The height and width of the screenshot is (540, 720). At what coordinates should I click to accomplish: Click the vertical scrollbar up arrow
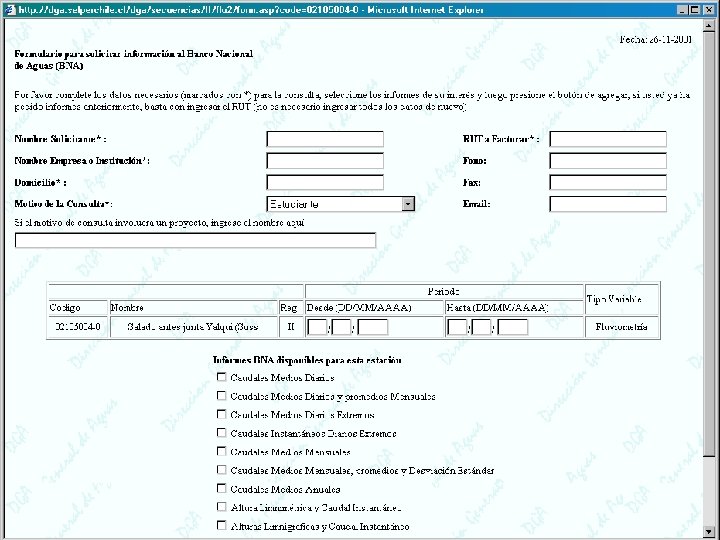(x=709, y=26)
